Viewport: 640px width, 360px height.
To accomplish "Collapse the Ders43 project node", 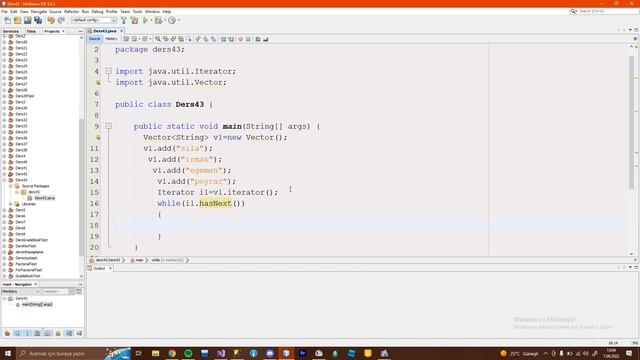I will tap(4, 180).
